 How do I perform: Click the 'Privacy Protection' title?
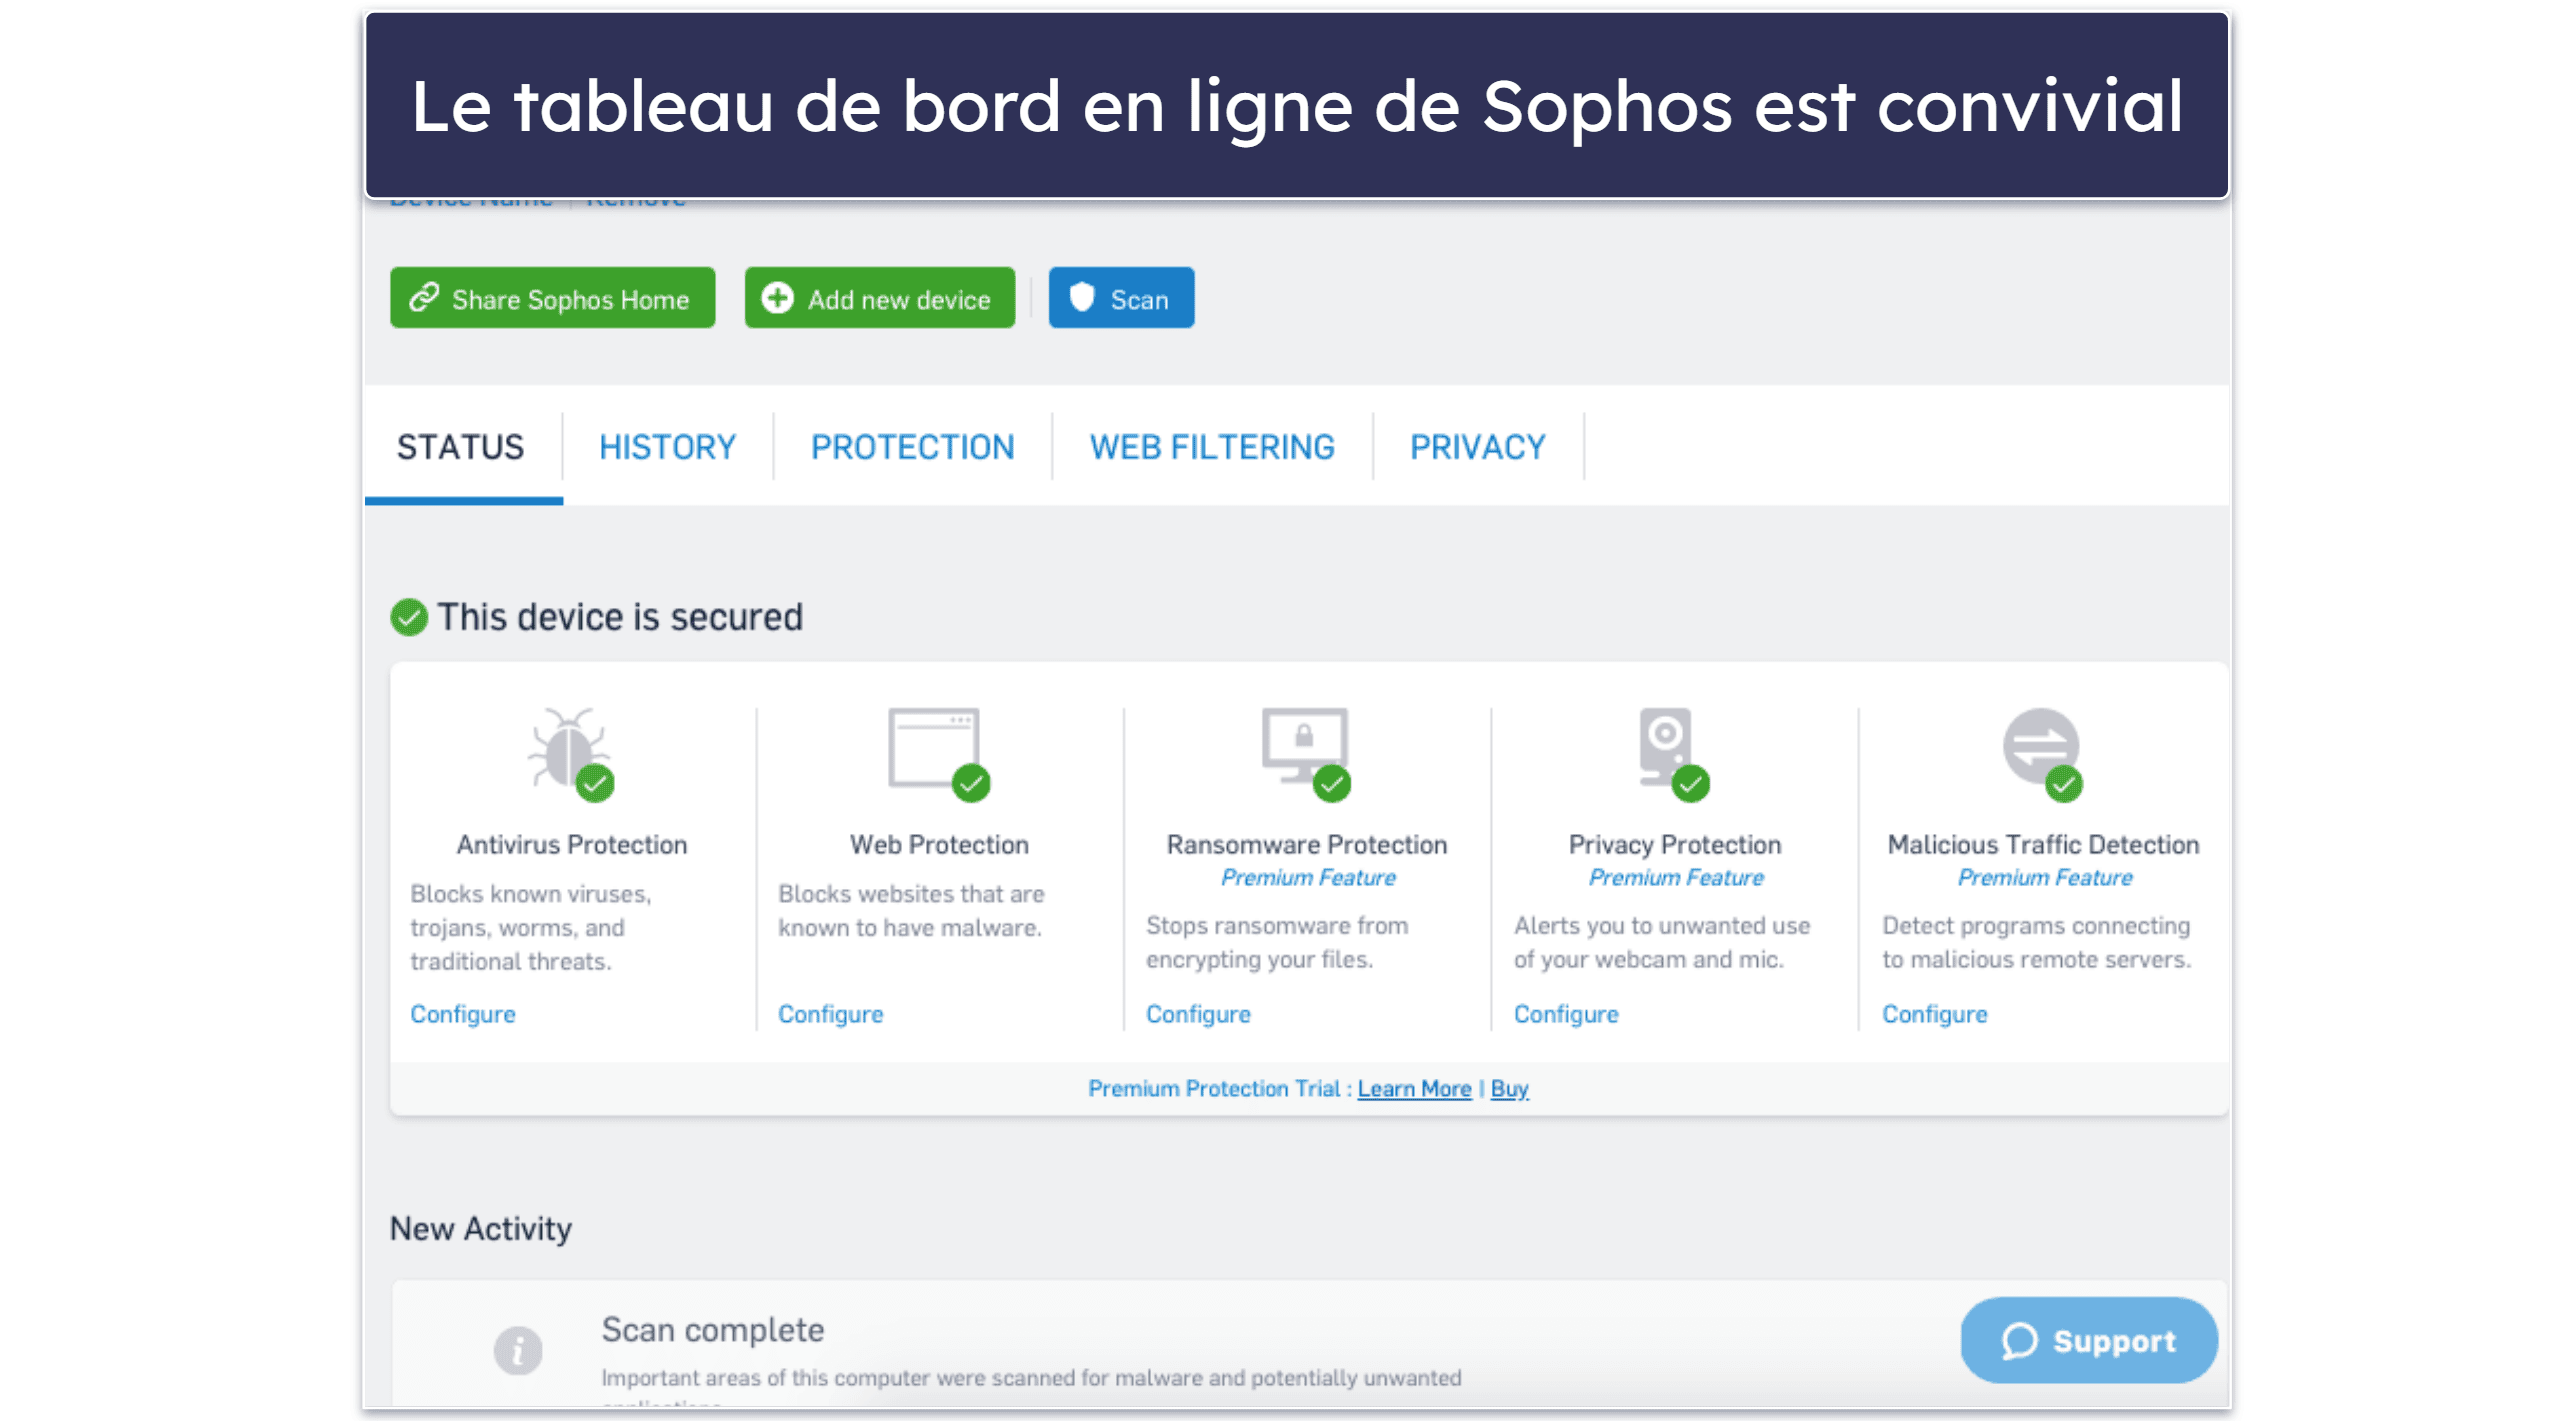[x=1674, y=844]
